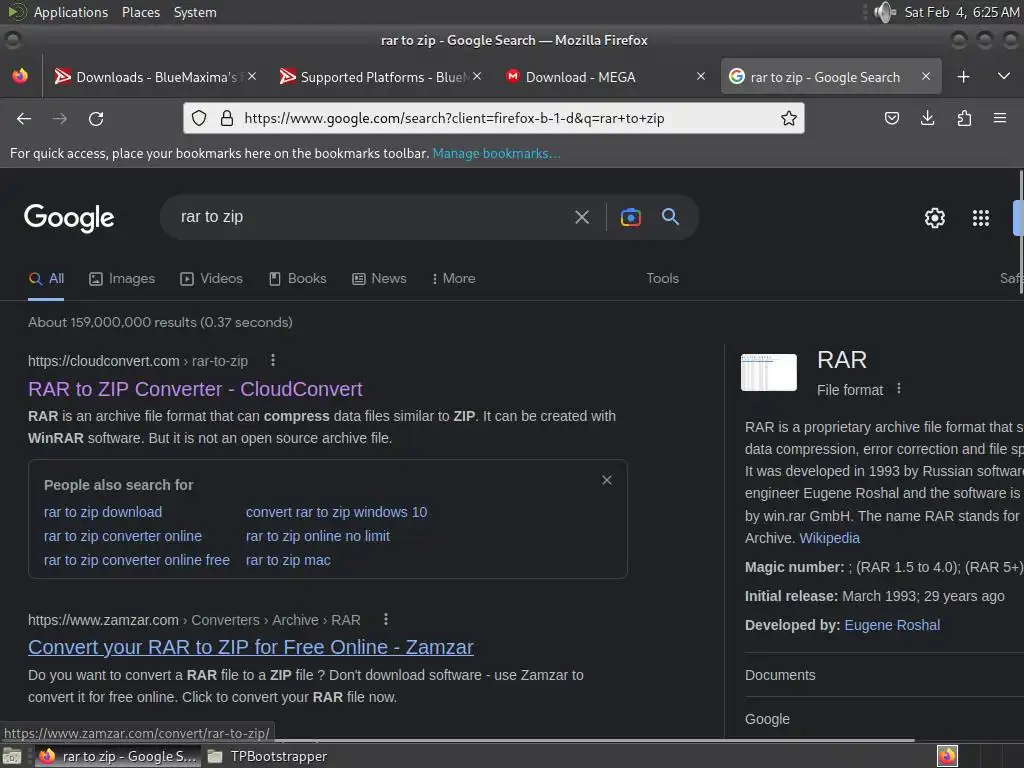Viewport: 1024px width, 768px height.
Task: Open the date and time clock
Action: click(961, 12)
